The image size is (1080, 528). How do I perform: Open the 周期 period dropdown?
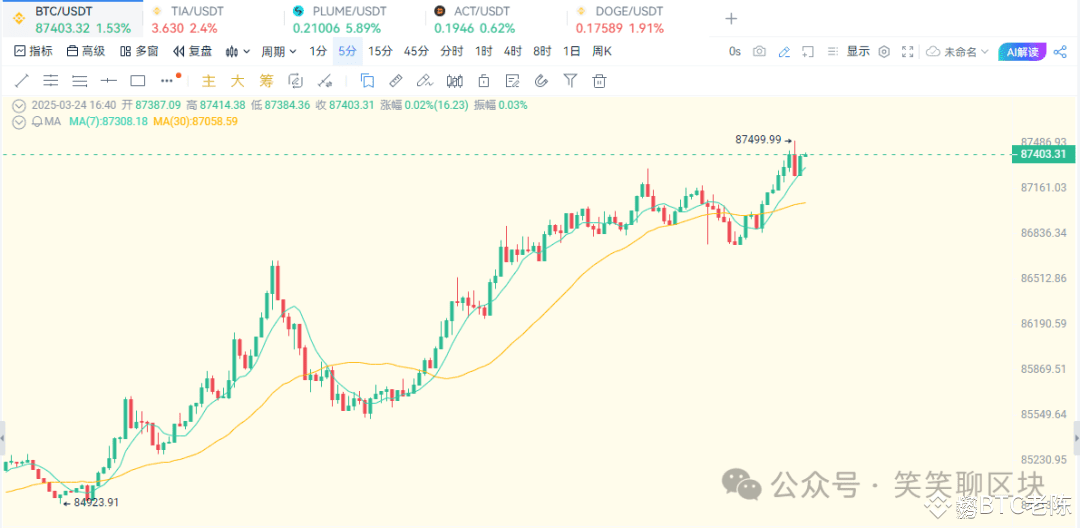[x=279, y=52]
